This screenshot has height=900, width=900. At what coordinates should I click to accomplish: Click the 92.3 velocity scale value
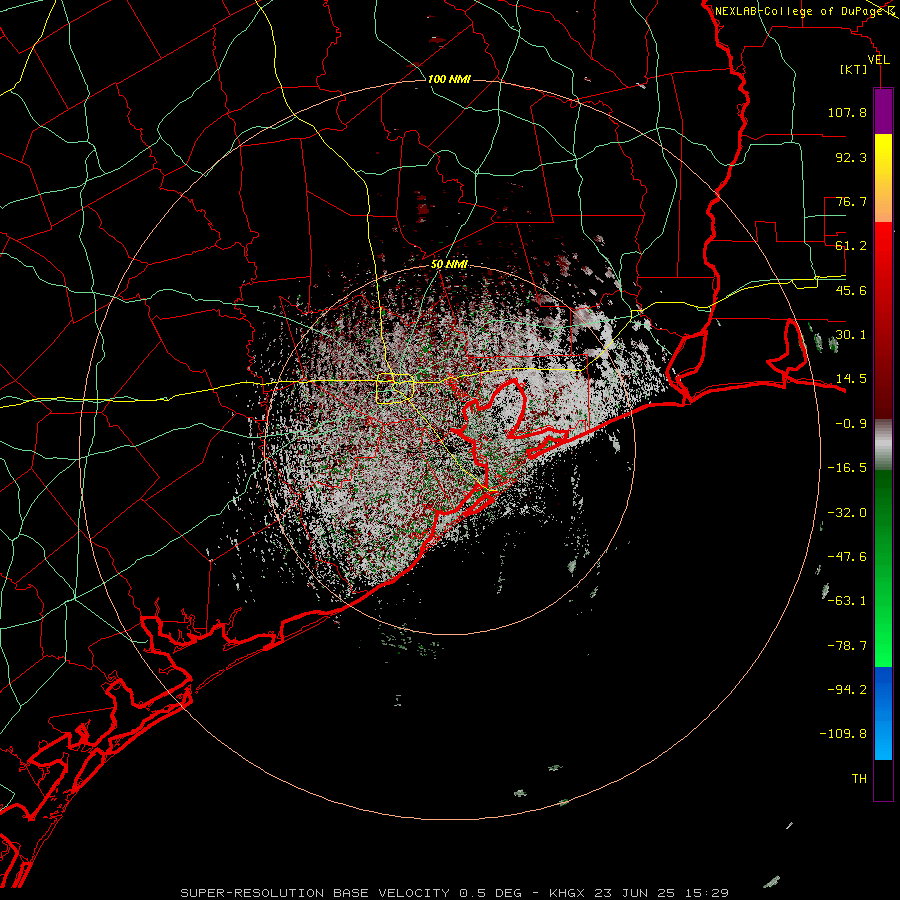click(851, 157)
